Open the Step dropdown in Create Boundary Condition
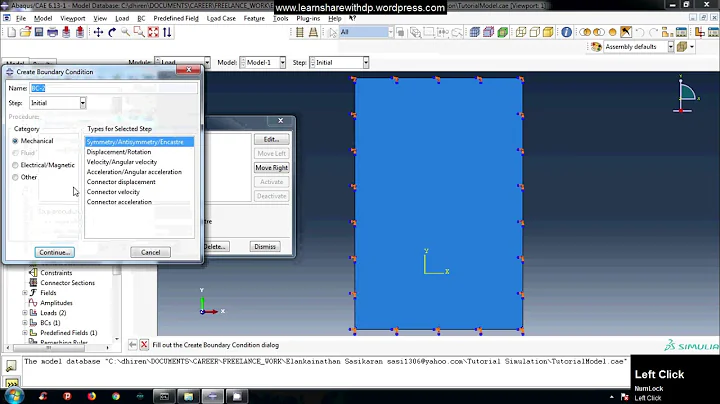720x404 pixels. (83, 103)
